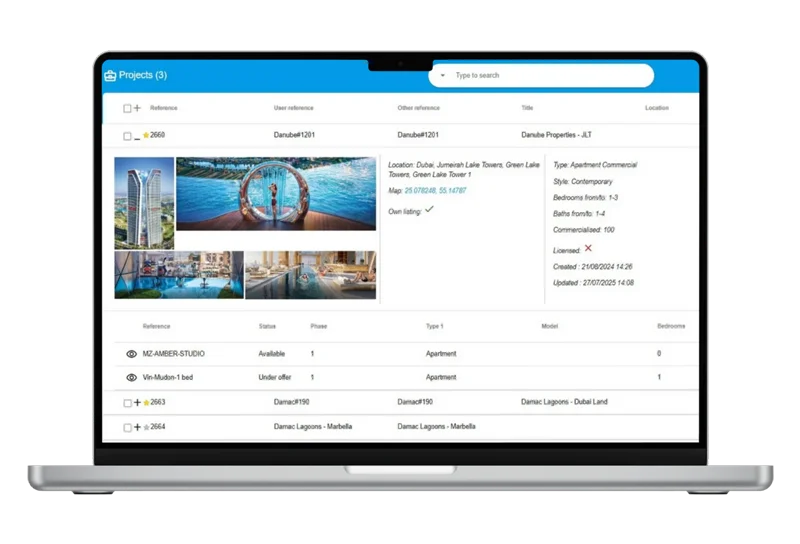
Task: Open the twin tower building thumbnail
Action: click(144, 202)
